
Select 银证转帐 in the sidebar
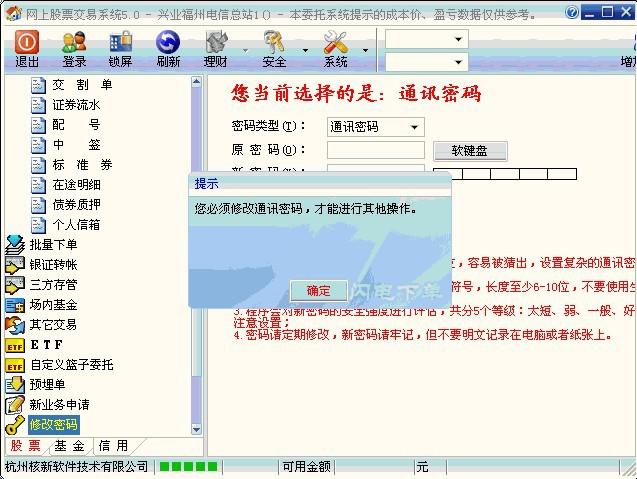click(x=53, y=264)
